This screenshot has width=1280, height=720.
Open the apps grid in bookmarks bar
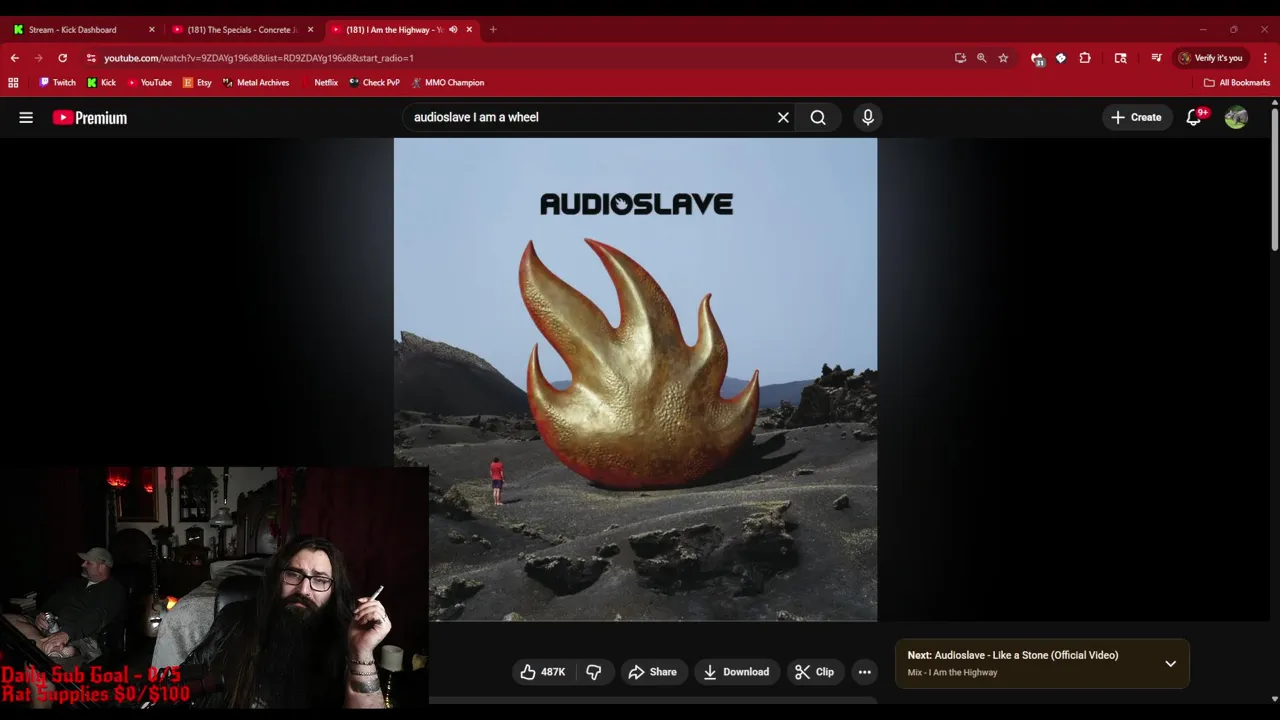click(13, 83)
